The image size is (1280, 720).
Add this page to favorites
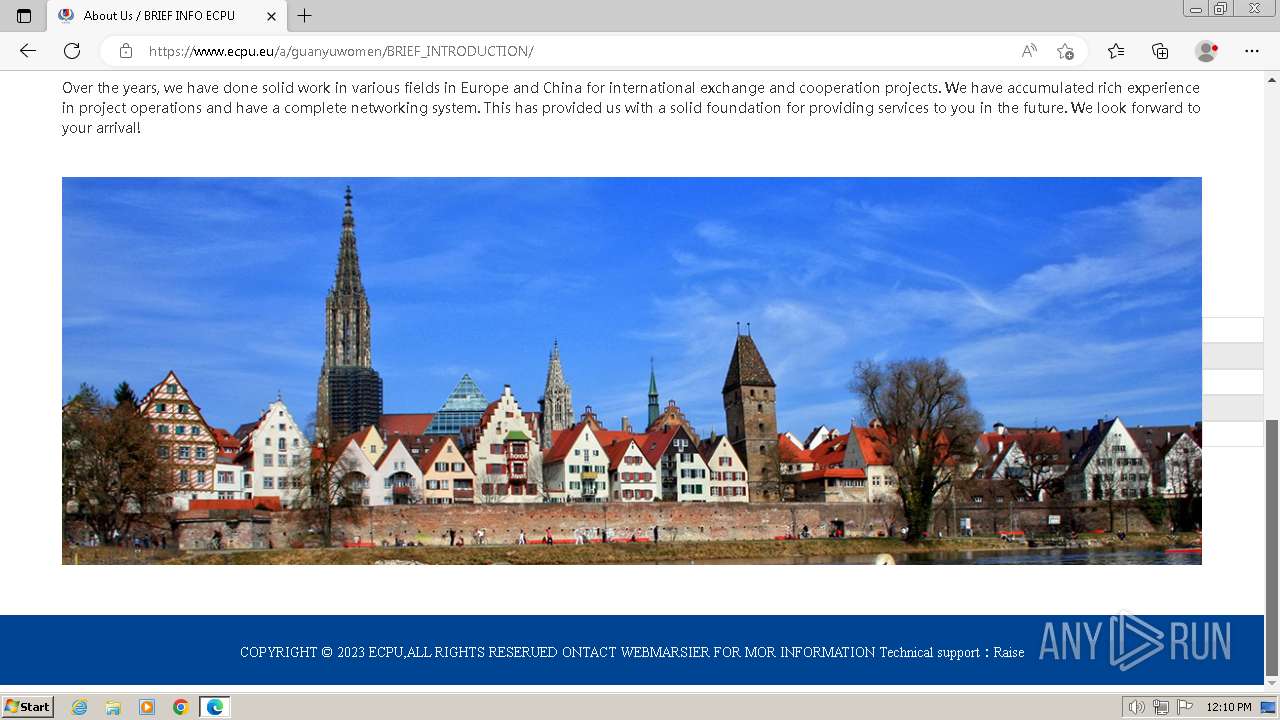click(1065, 51)
